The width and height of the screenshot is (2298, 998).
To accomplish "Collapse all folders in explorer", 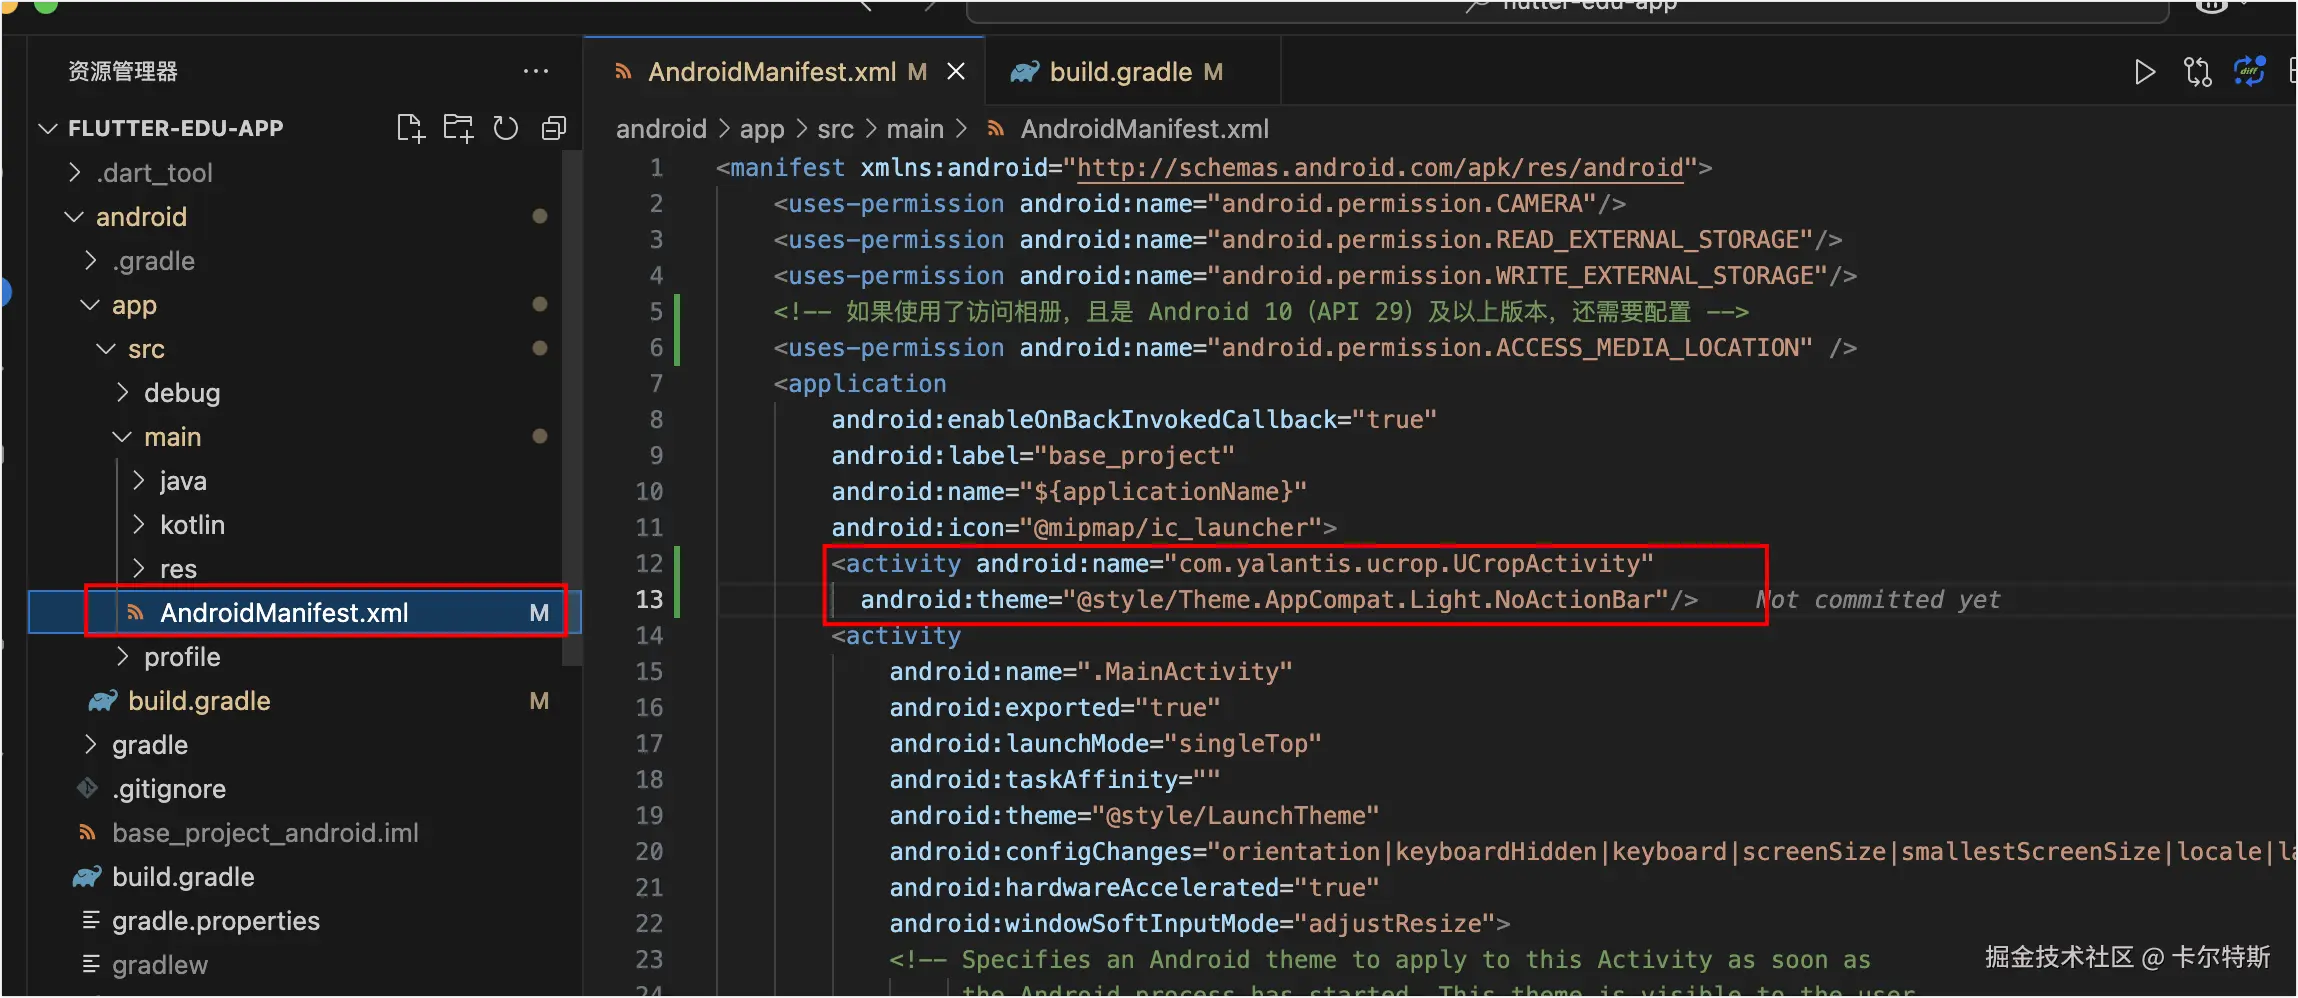I will point(553,128).
